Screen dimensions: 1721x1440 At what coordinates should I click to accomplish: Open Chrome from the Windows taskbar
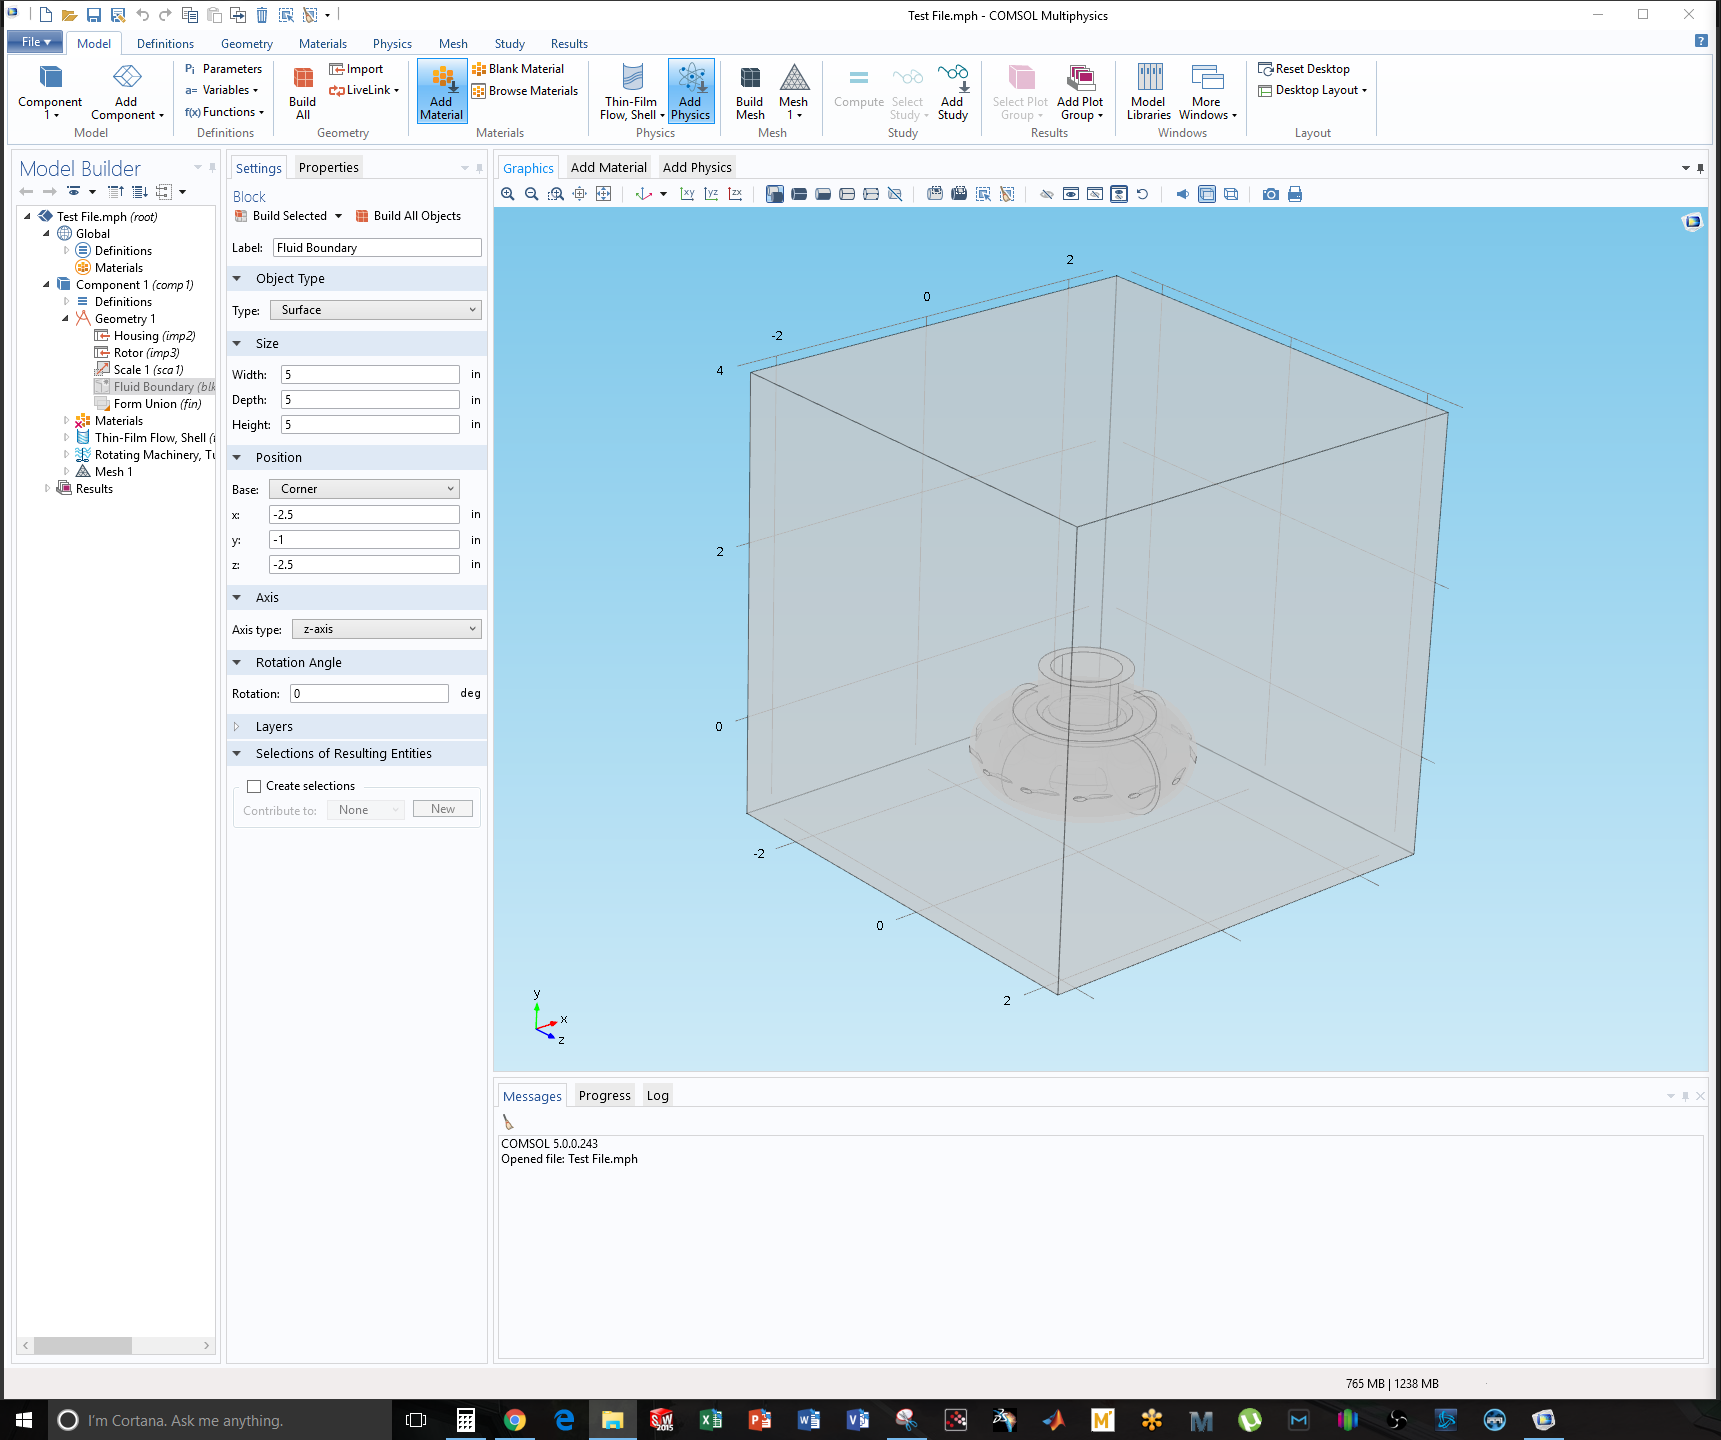[x=515, y=1420]
